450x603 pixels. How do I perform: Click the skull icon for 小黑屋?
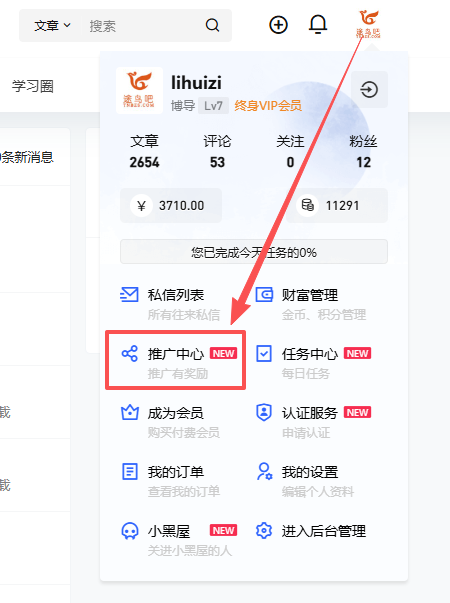(x=130, y=531)
